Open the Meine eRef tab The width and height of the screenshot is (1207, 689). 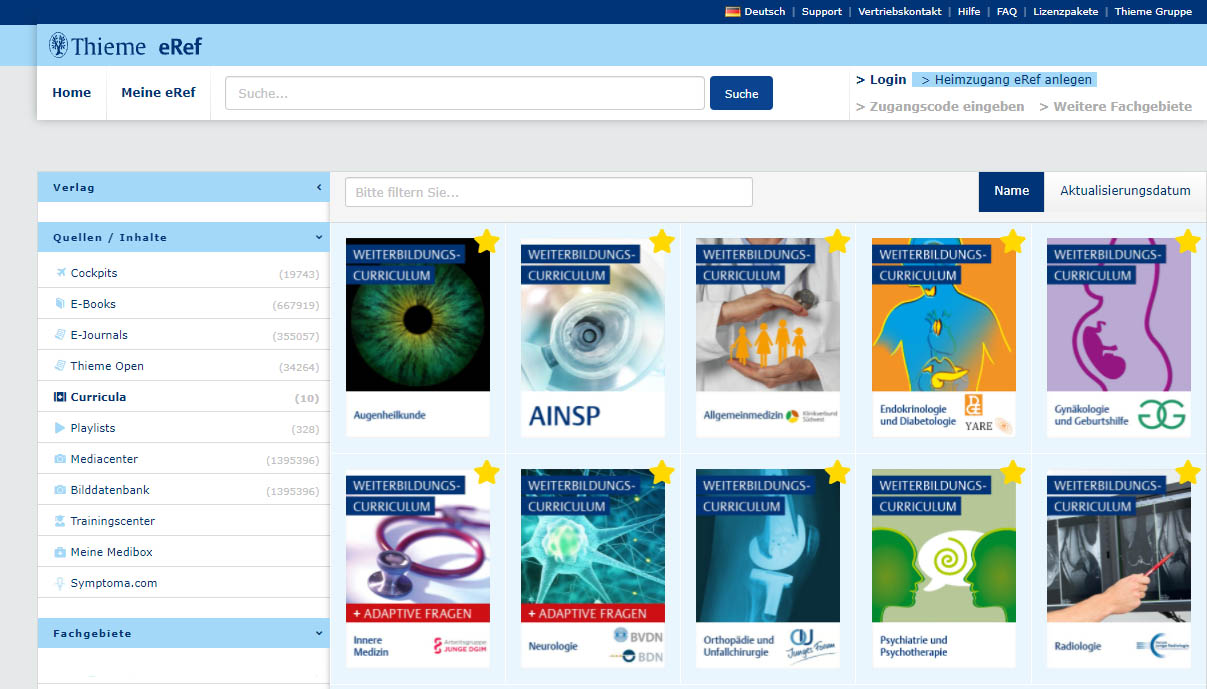pos(158,93)
